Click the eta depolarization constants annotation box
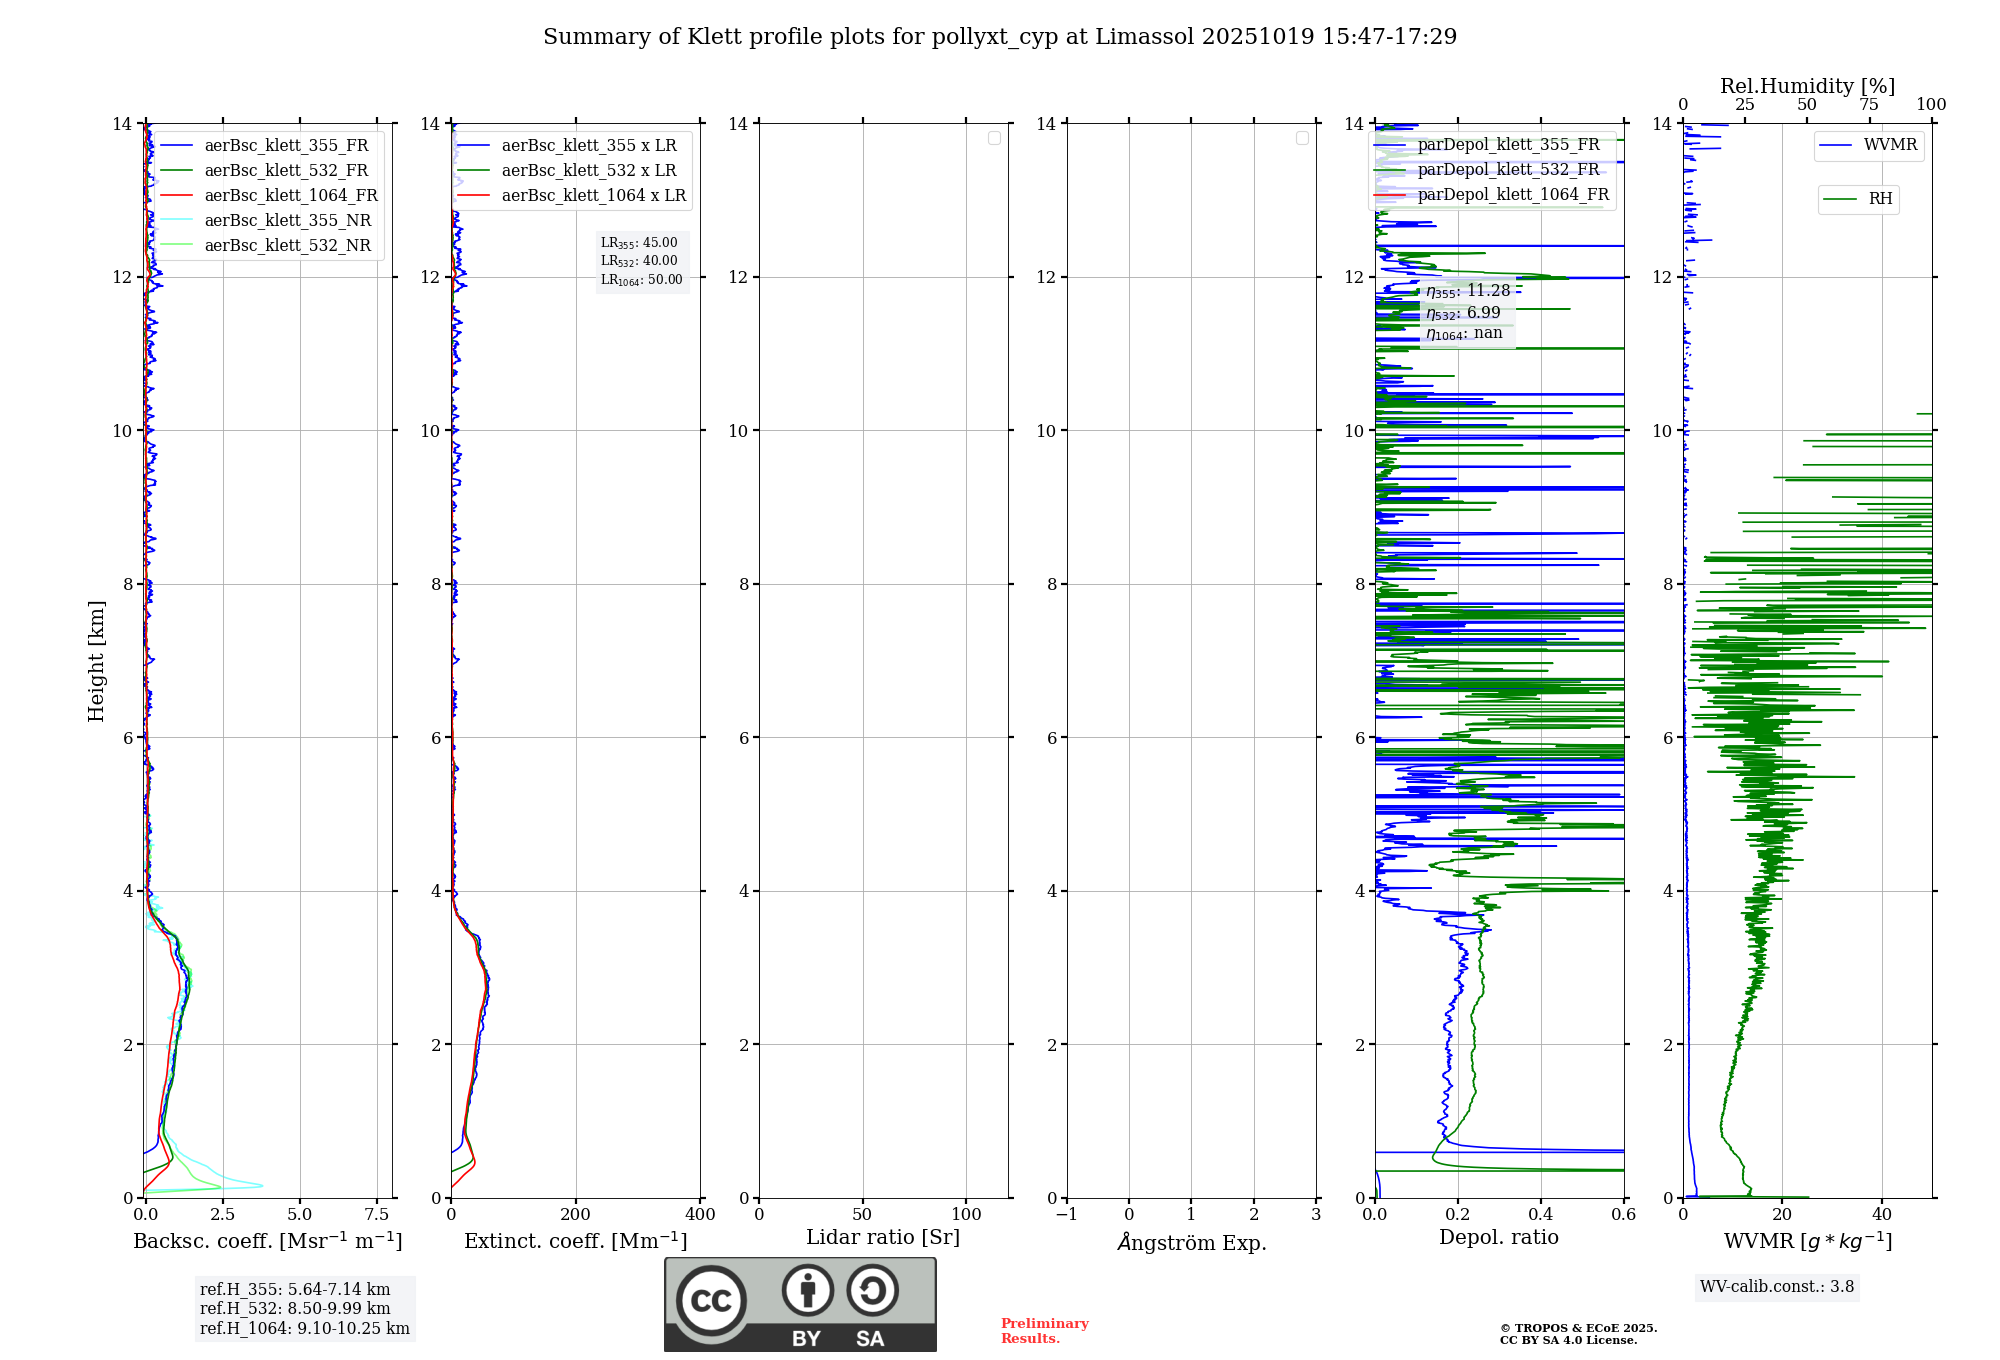The width and height of the screenshot is (2000, 1360). click(x=1467, y=312)
